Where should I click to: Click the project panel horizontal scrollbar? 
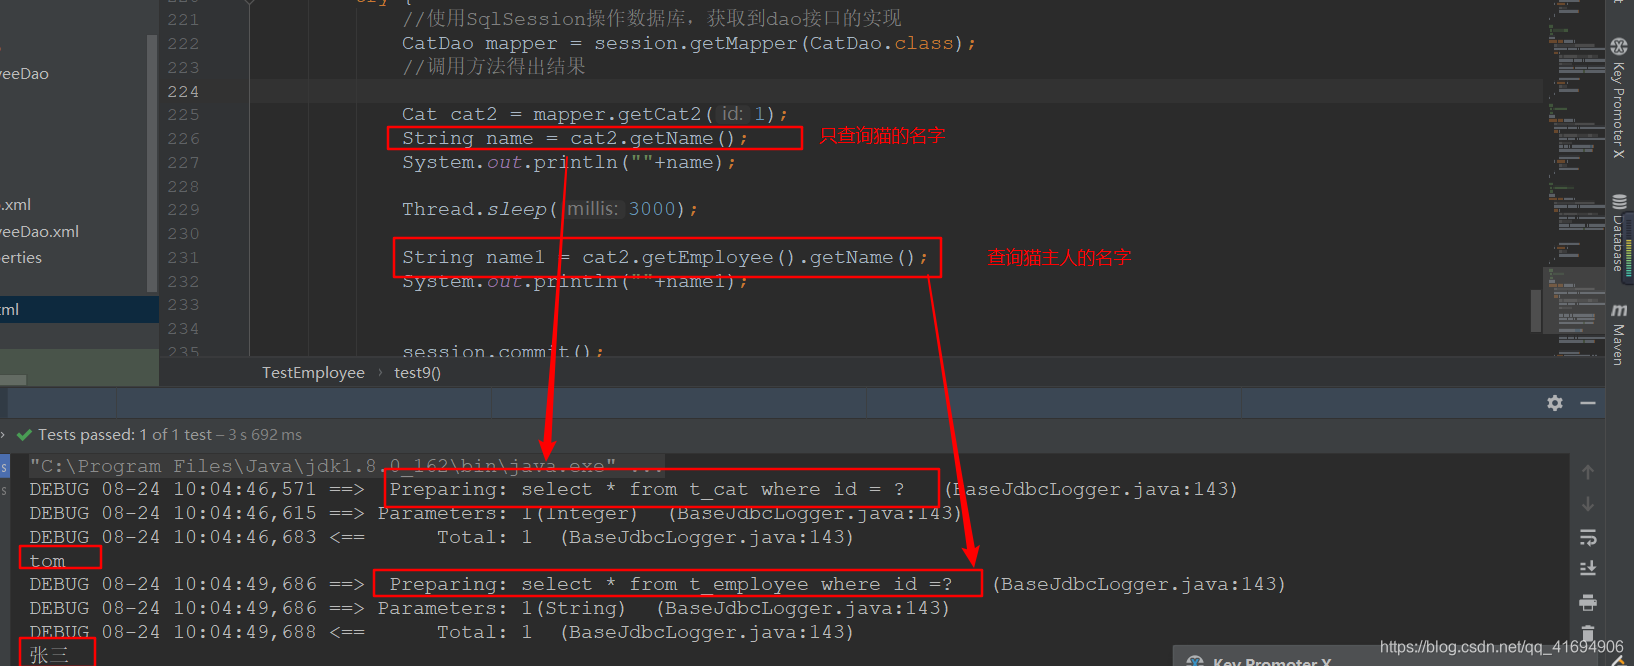(x=13, y=380)
